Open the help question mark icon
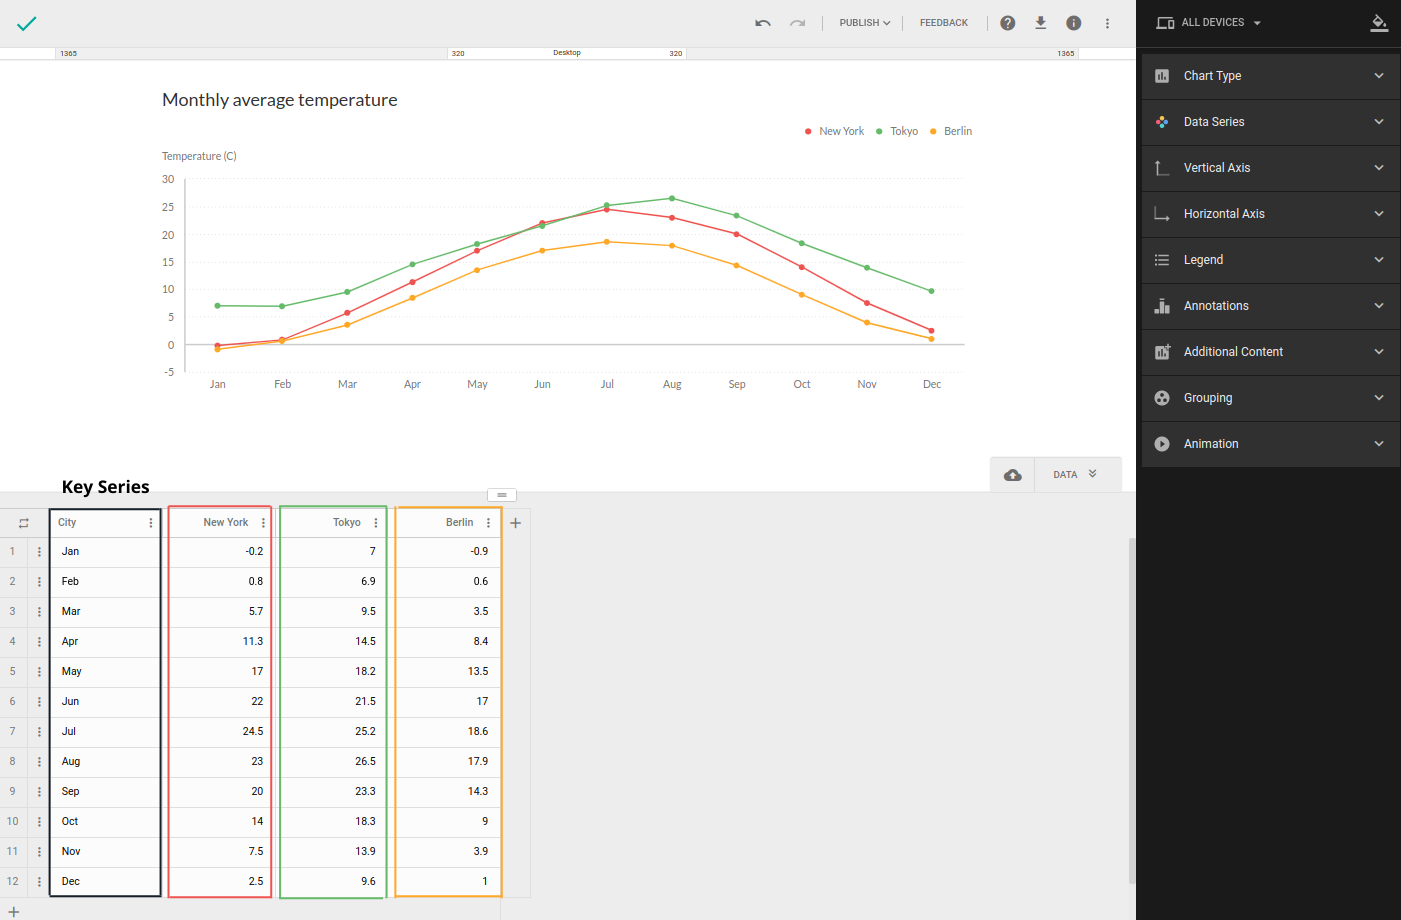Viewport: 1401px width, 920px height. pyautogui.click(x=1008, y=23)
